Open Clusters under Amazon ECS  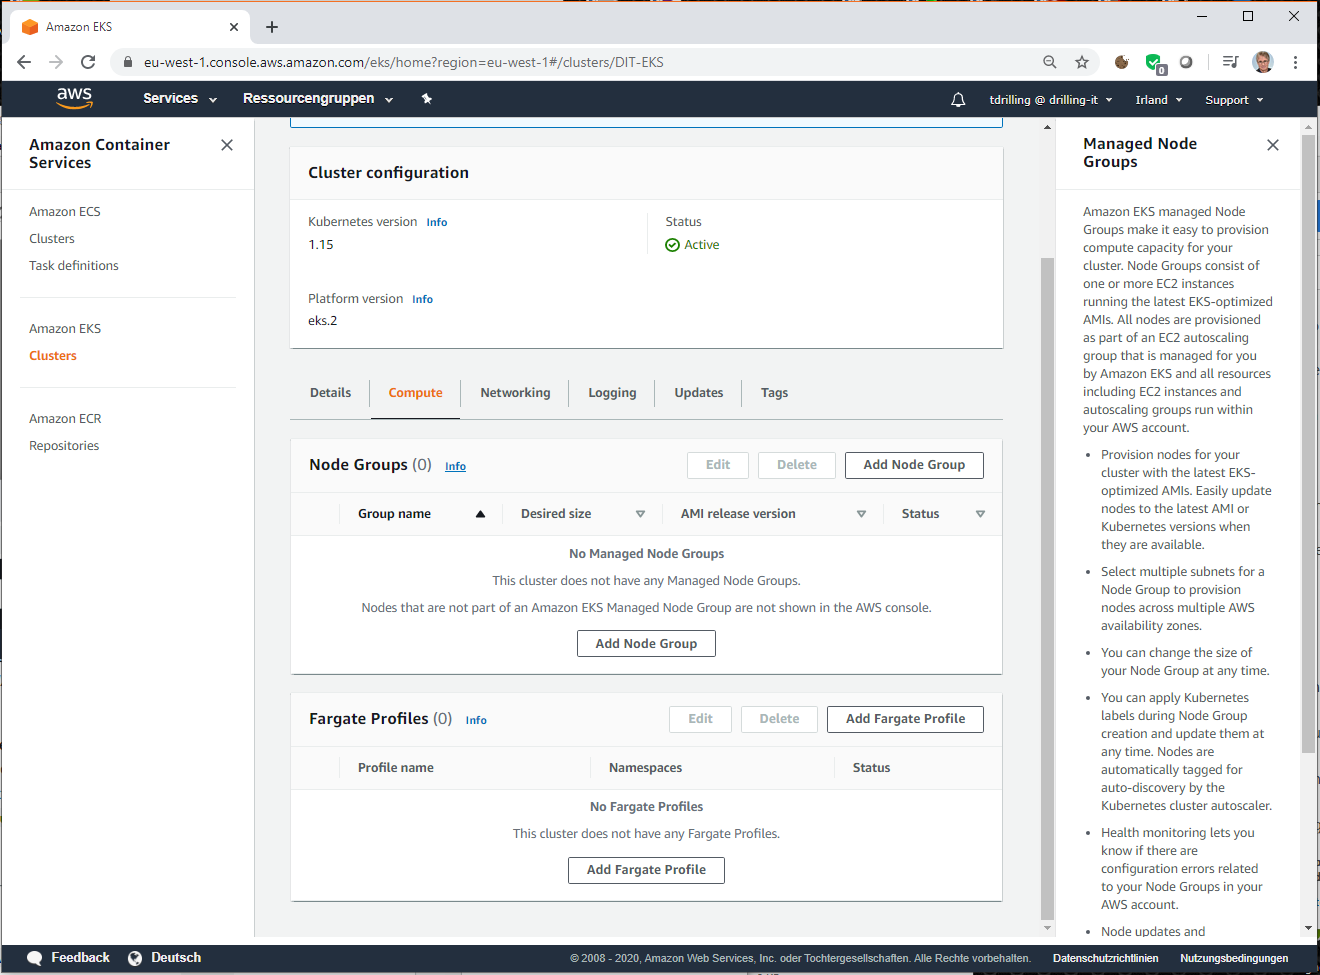click(52, 239)
